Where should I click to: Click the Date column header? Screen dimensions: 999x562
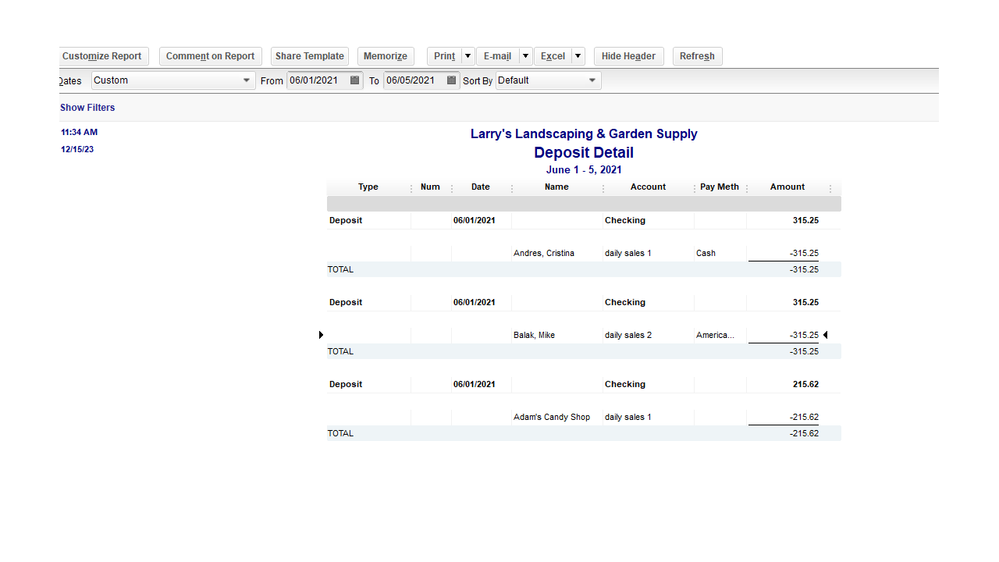[480, 187]
